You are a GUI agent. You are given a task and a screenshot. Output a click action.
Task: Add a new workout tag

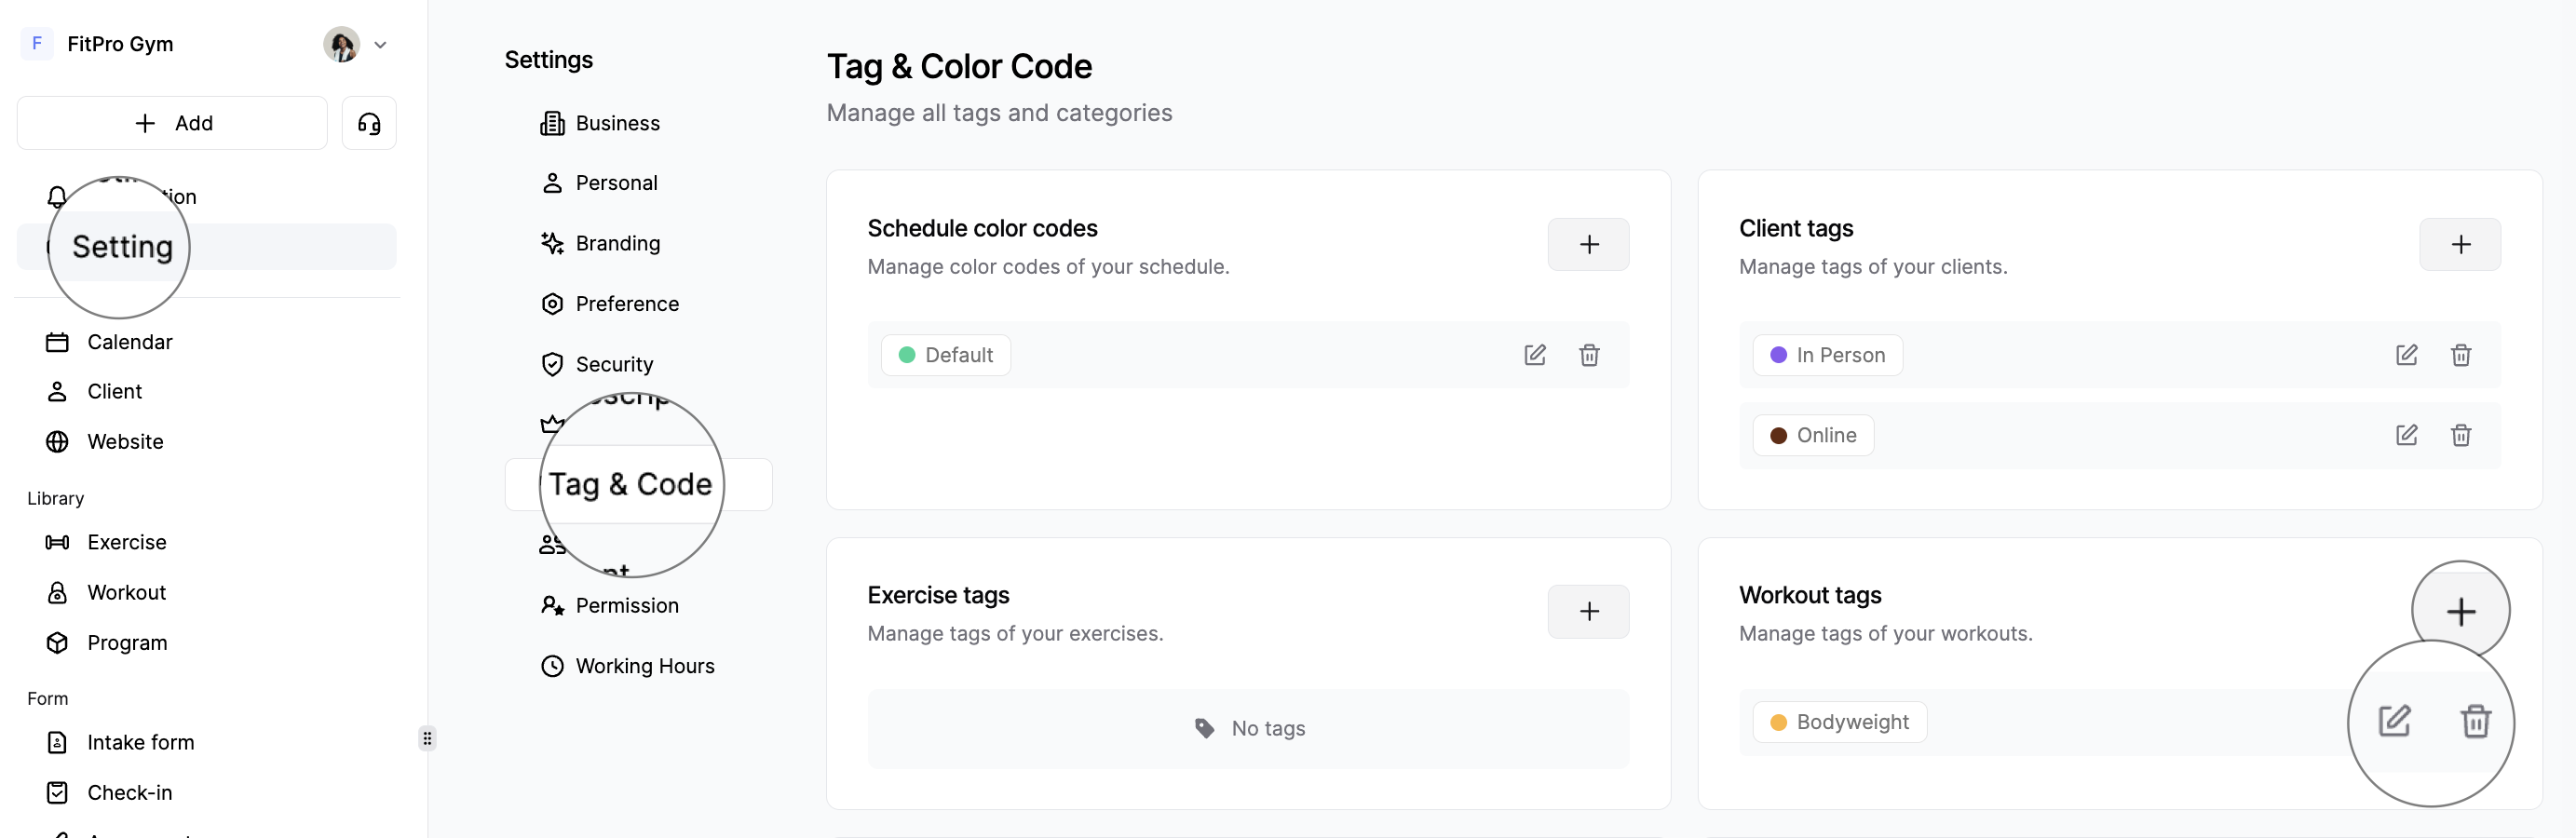[2461, 611]
